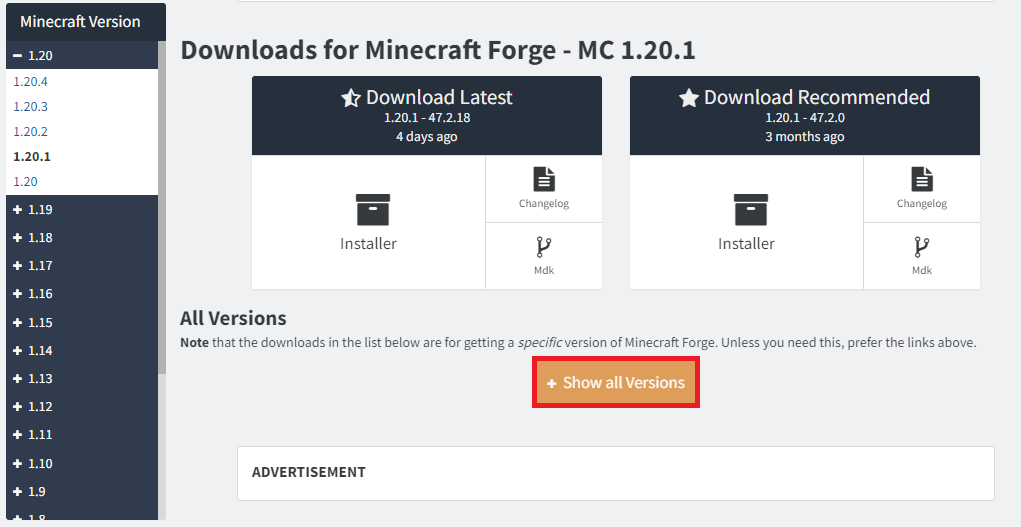Collapse the 1.20 version group
This screenshot has height=527, width=1021.
(18, 56)
